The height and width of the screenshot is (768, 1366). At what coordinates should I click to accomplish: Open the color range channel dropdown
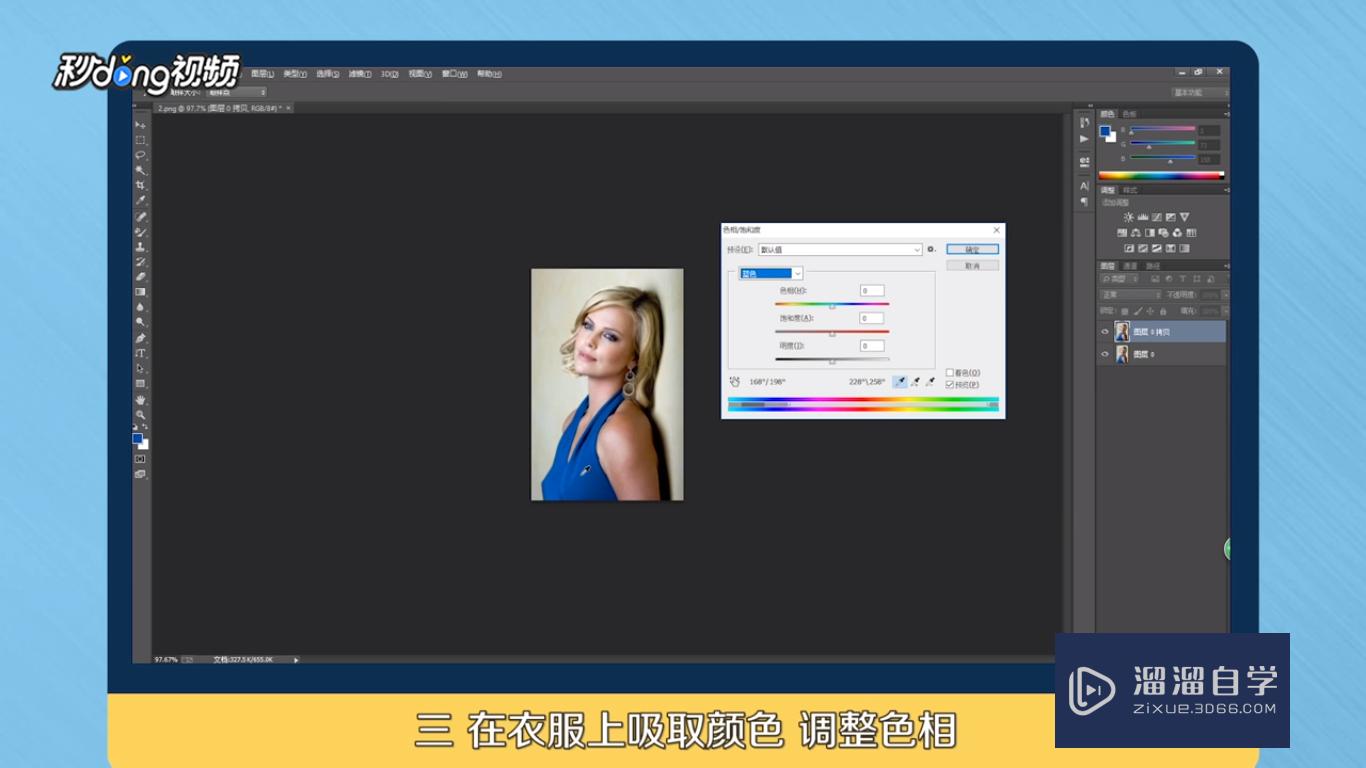(x=771, y=273)
